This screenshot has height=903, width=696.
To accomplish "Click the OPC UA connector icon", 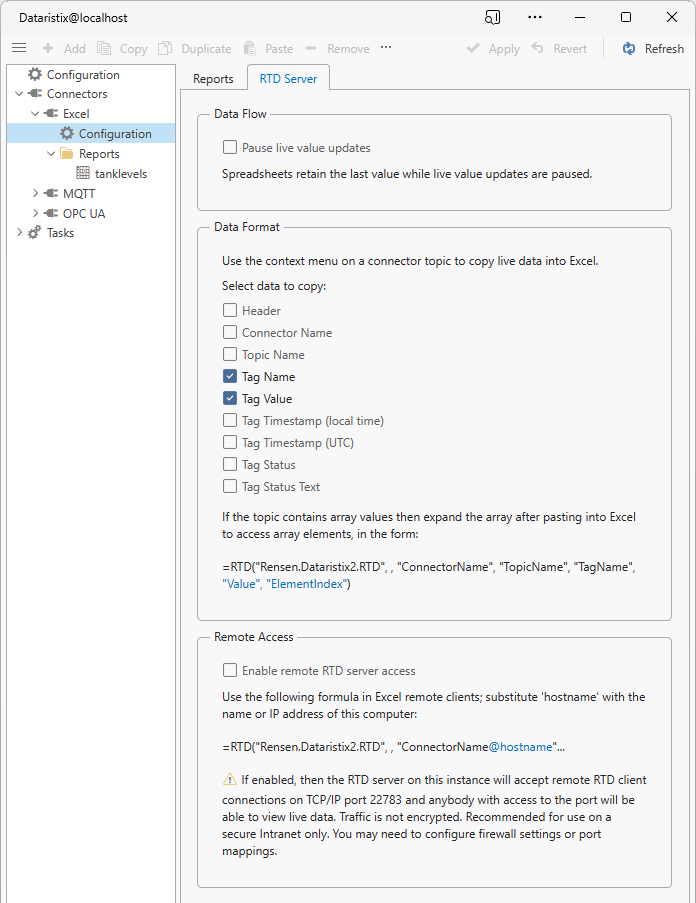I will [x=51, y=213].
